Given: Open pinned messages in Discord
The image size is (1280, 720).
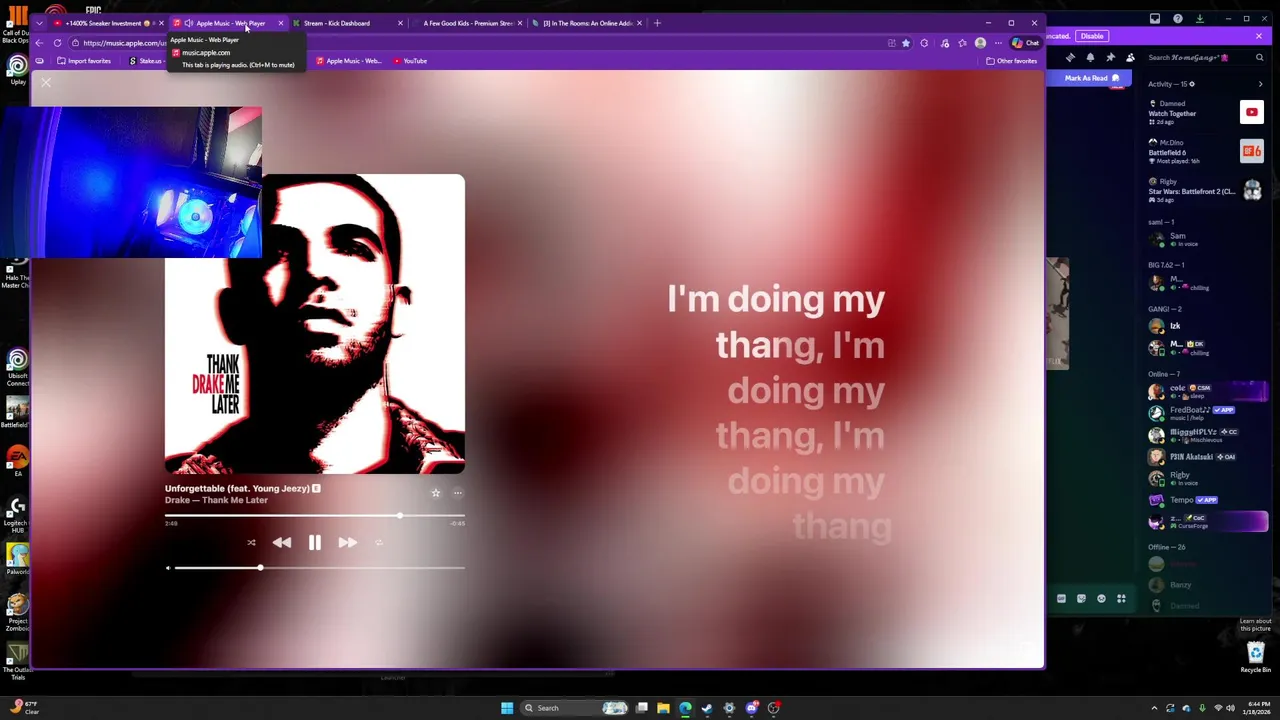Looking at the screenshot, I should click(1110, 58).
